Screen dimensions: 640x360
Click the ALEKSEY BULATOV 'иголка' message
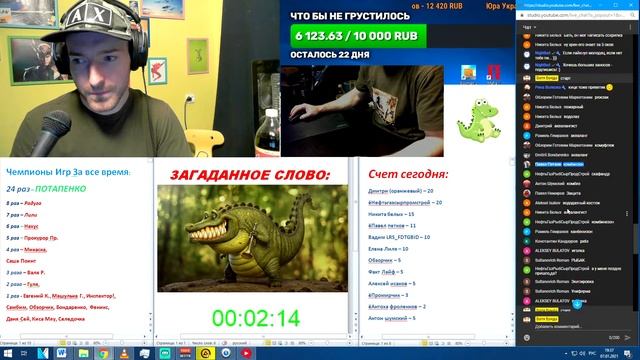(559, 250)
